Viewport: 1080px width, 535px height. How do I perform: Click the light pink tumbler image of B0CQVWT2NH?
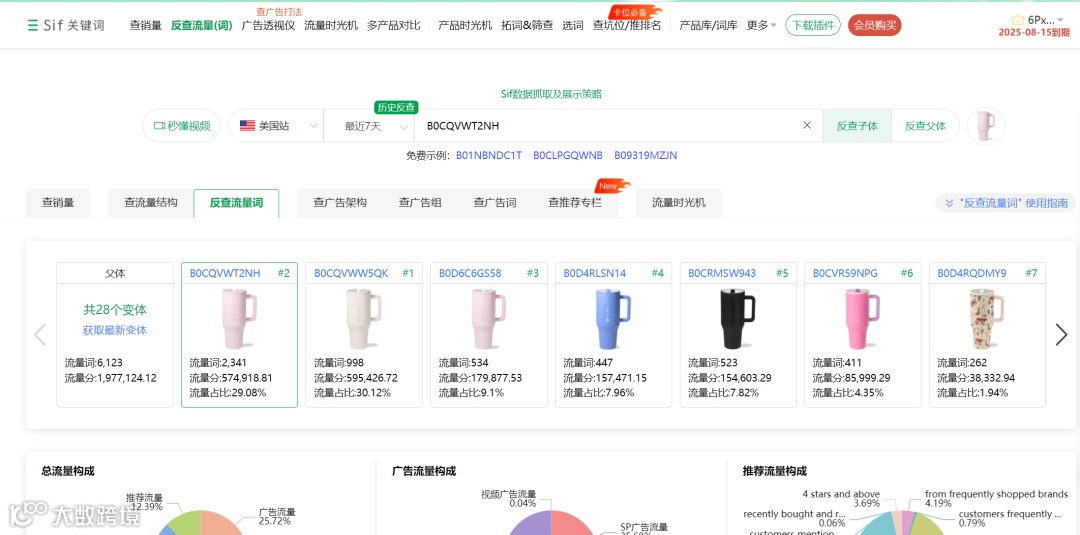point(238,319)
